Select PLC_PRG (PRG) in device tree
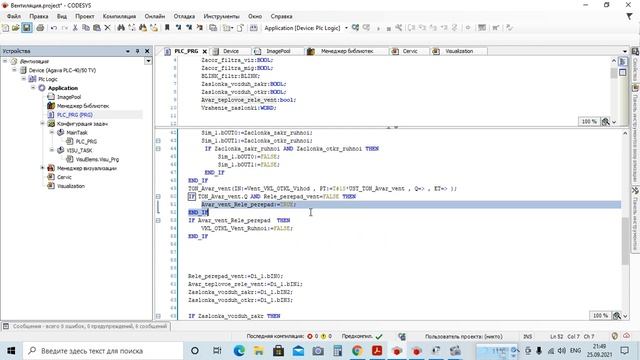This screenshot has height=360, width=640. point(74,115)
